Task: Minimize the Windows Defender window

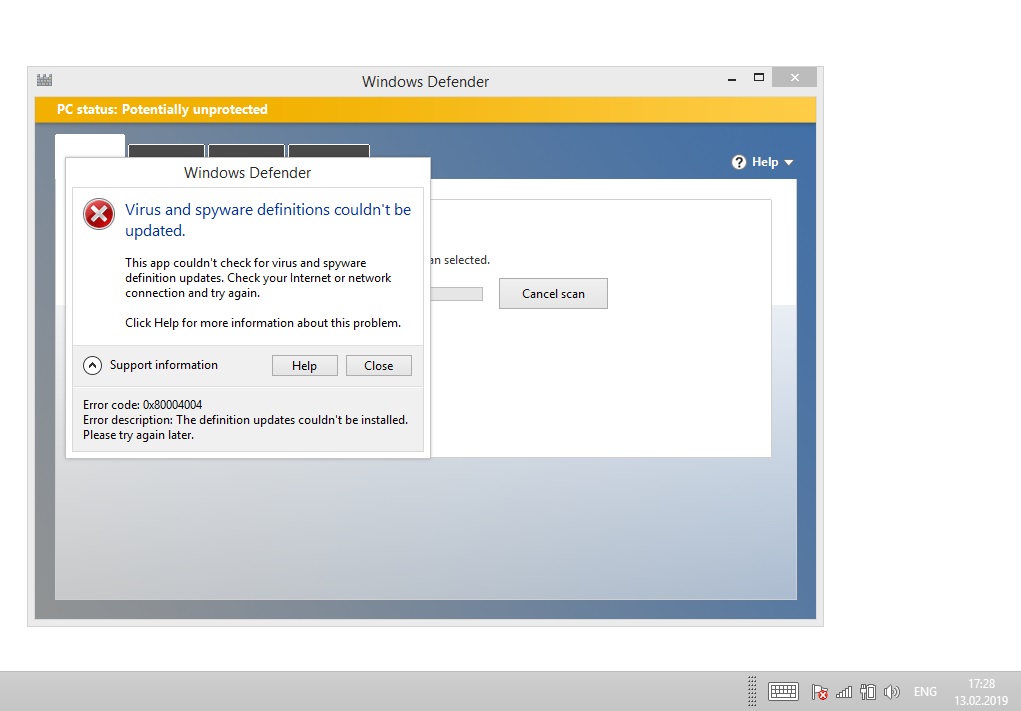Action: tap(732, 77)
